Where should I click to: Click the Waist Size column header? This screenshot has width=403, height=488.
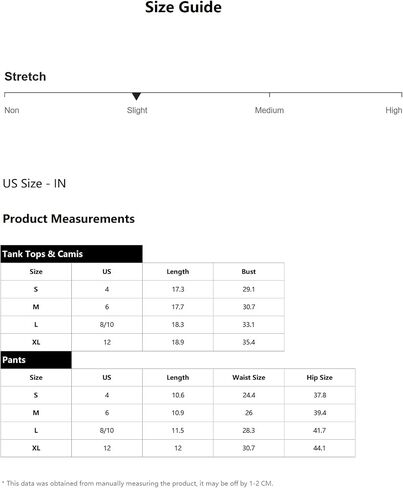click(x=249, y=378)
